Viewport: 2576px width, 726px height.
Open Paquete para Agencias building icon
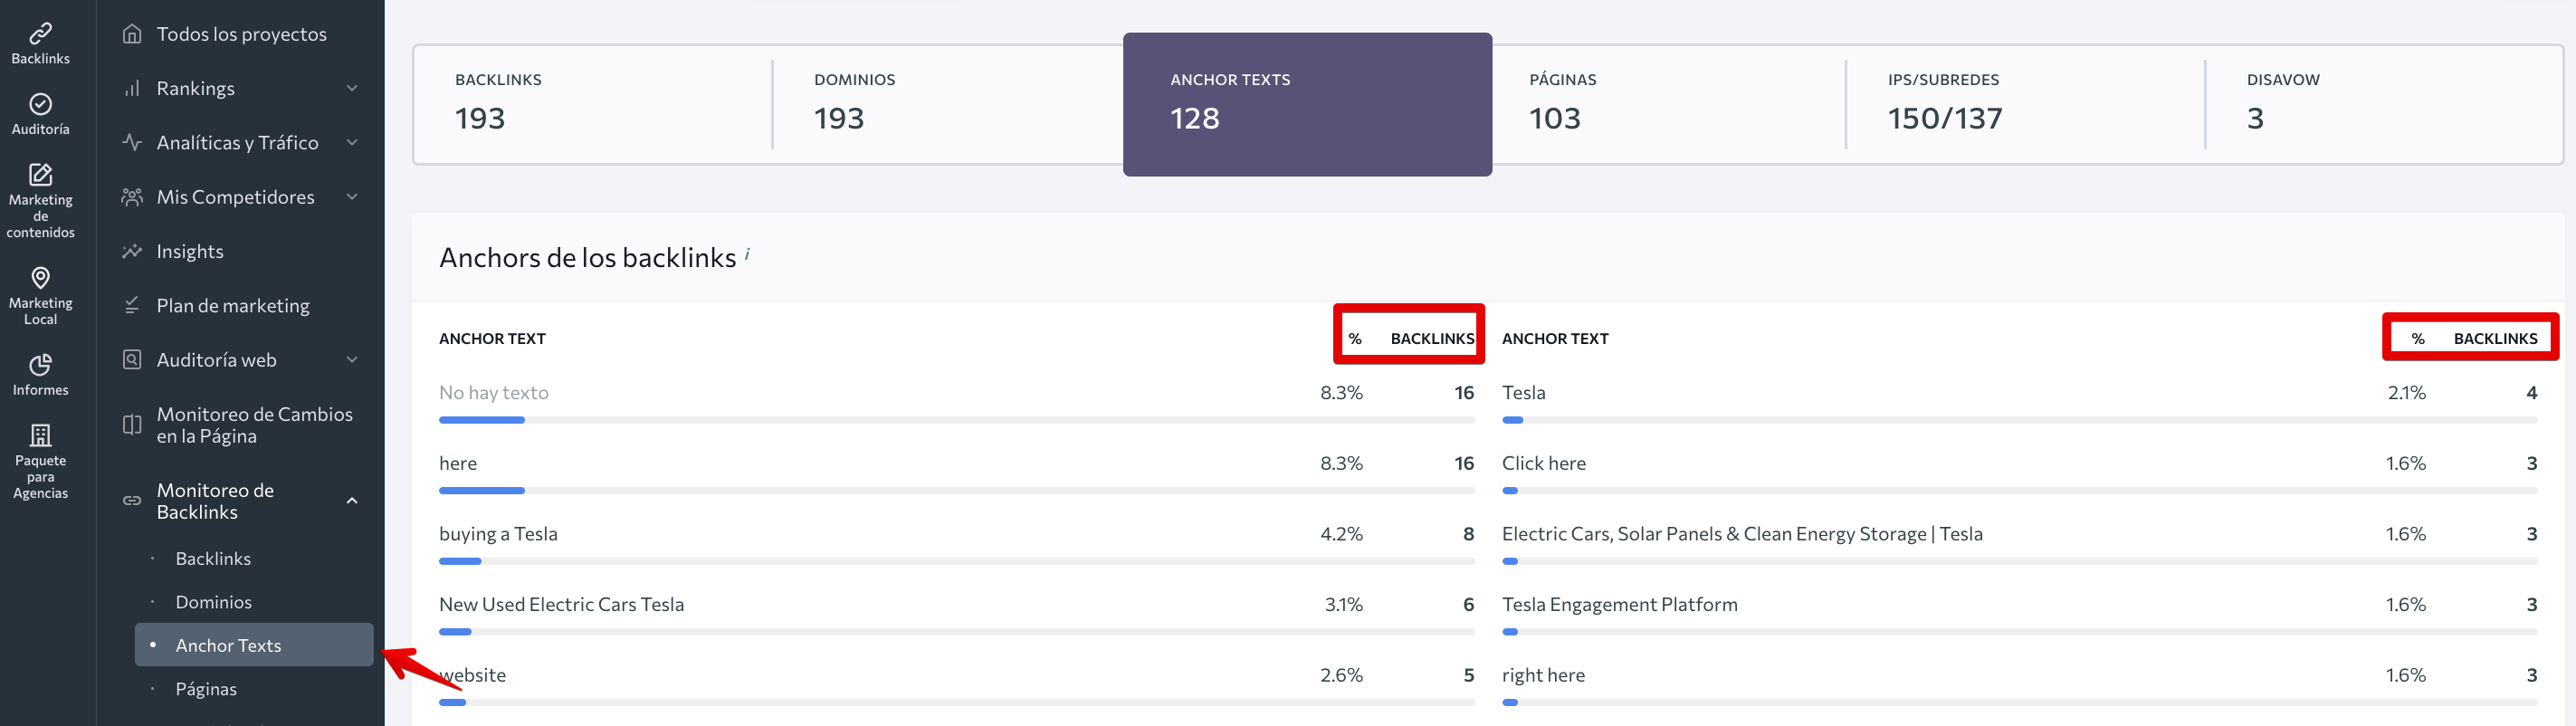41,435
